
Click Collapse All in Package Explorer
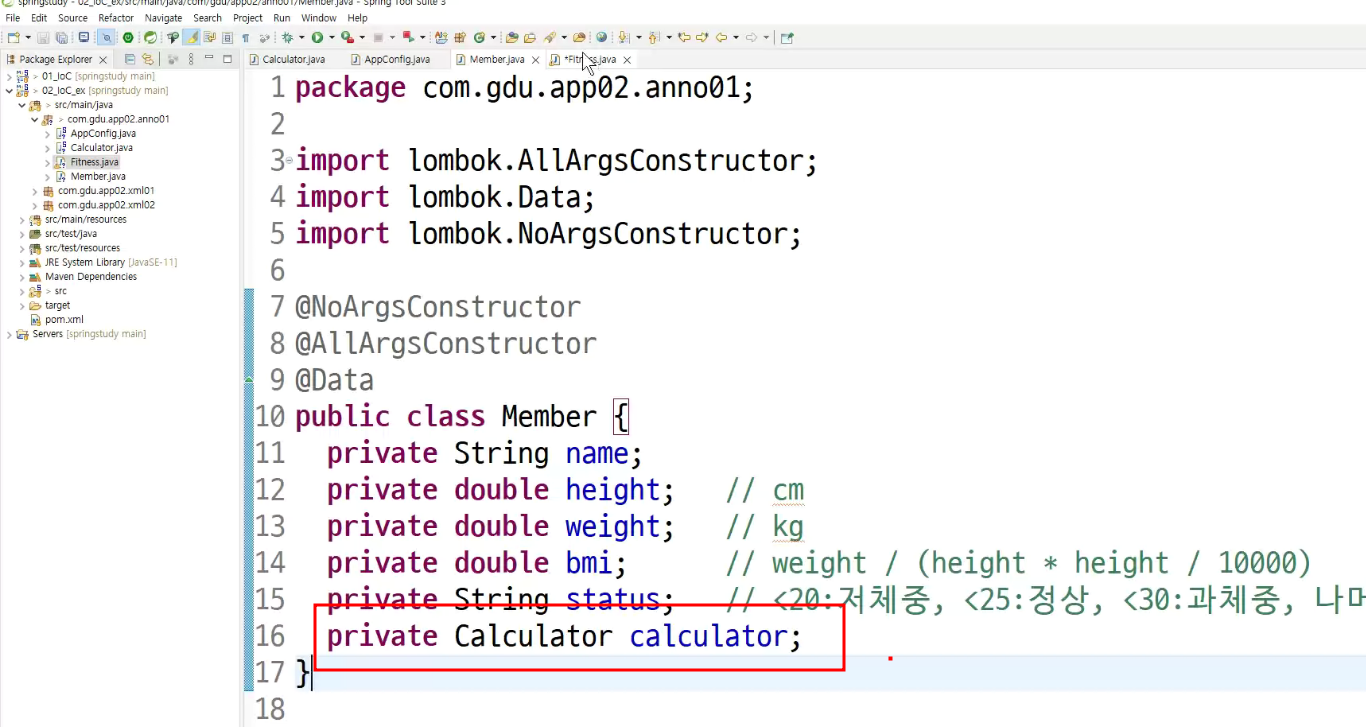(x=129, y=60)
